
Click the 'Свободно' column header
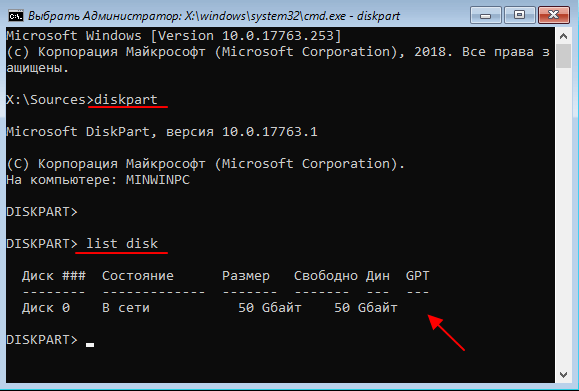click(326, 276)
